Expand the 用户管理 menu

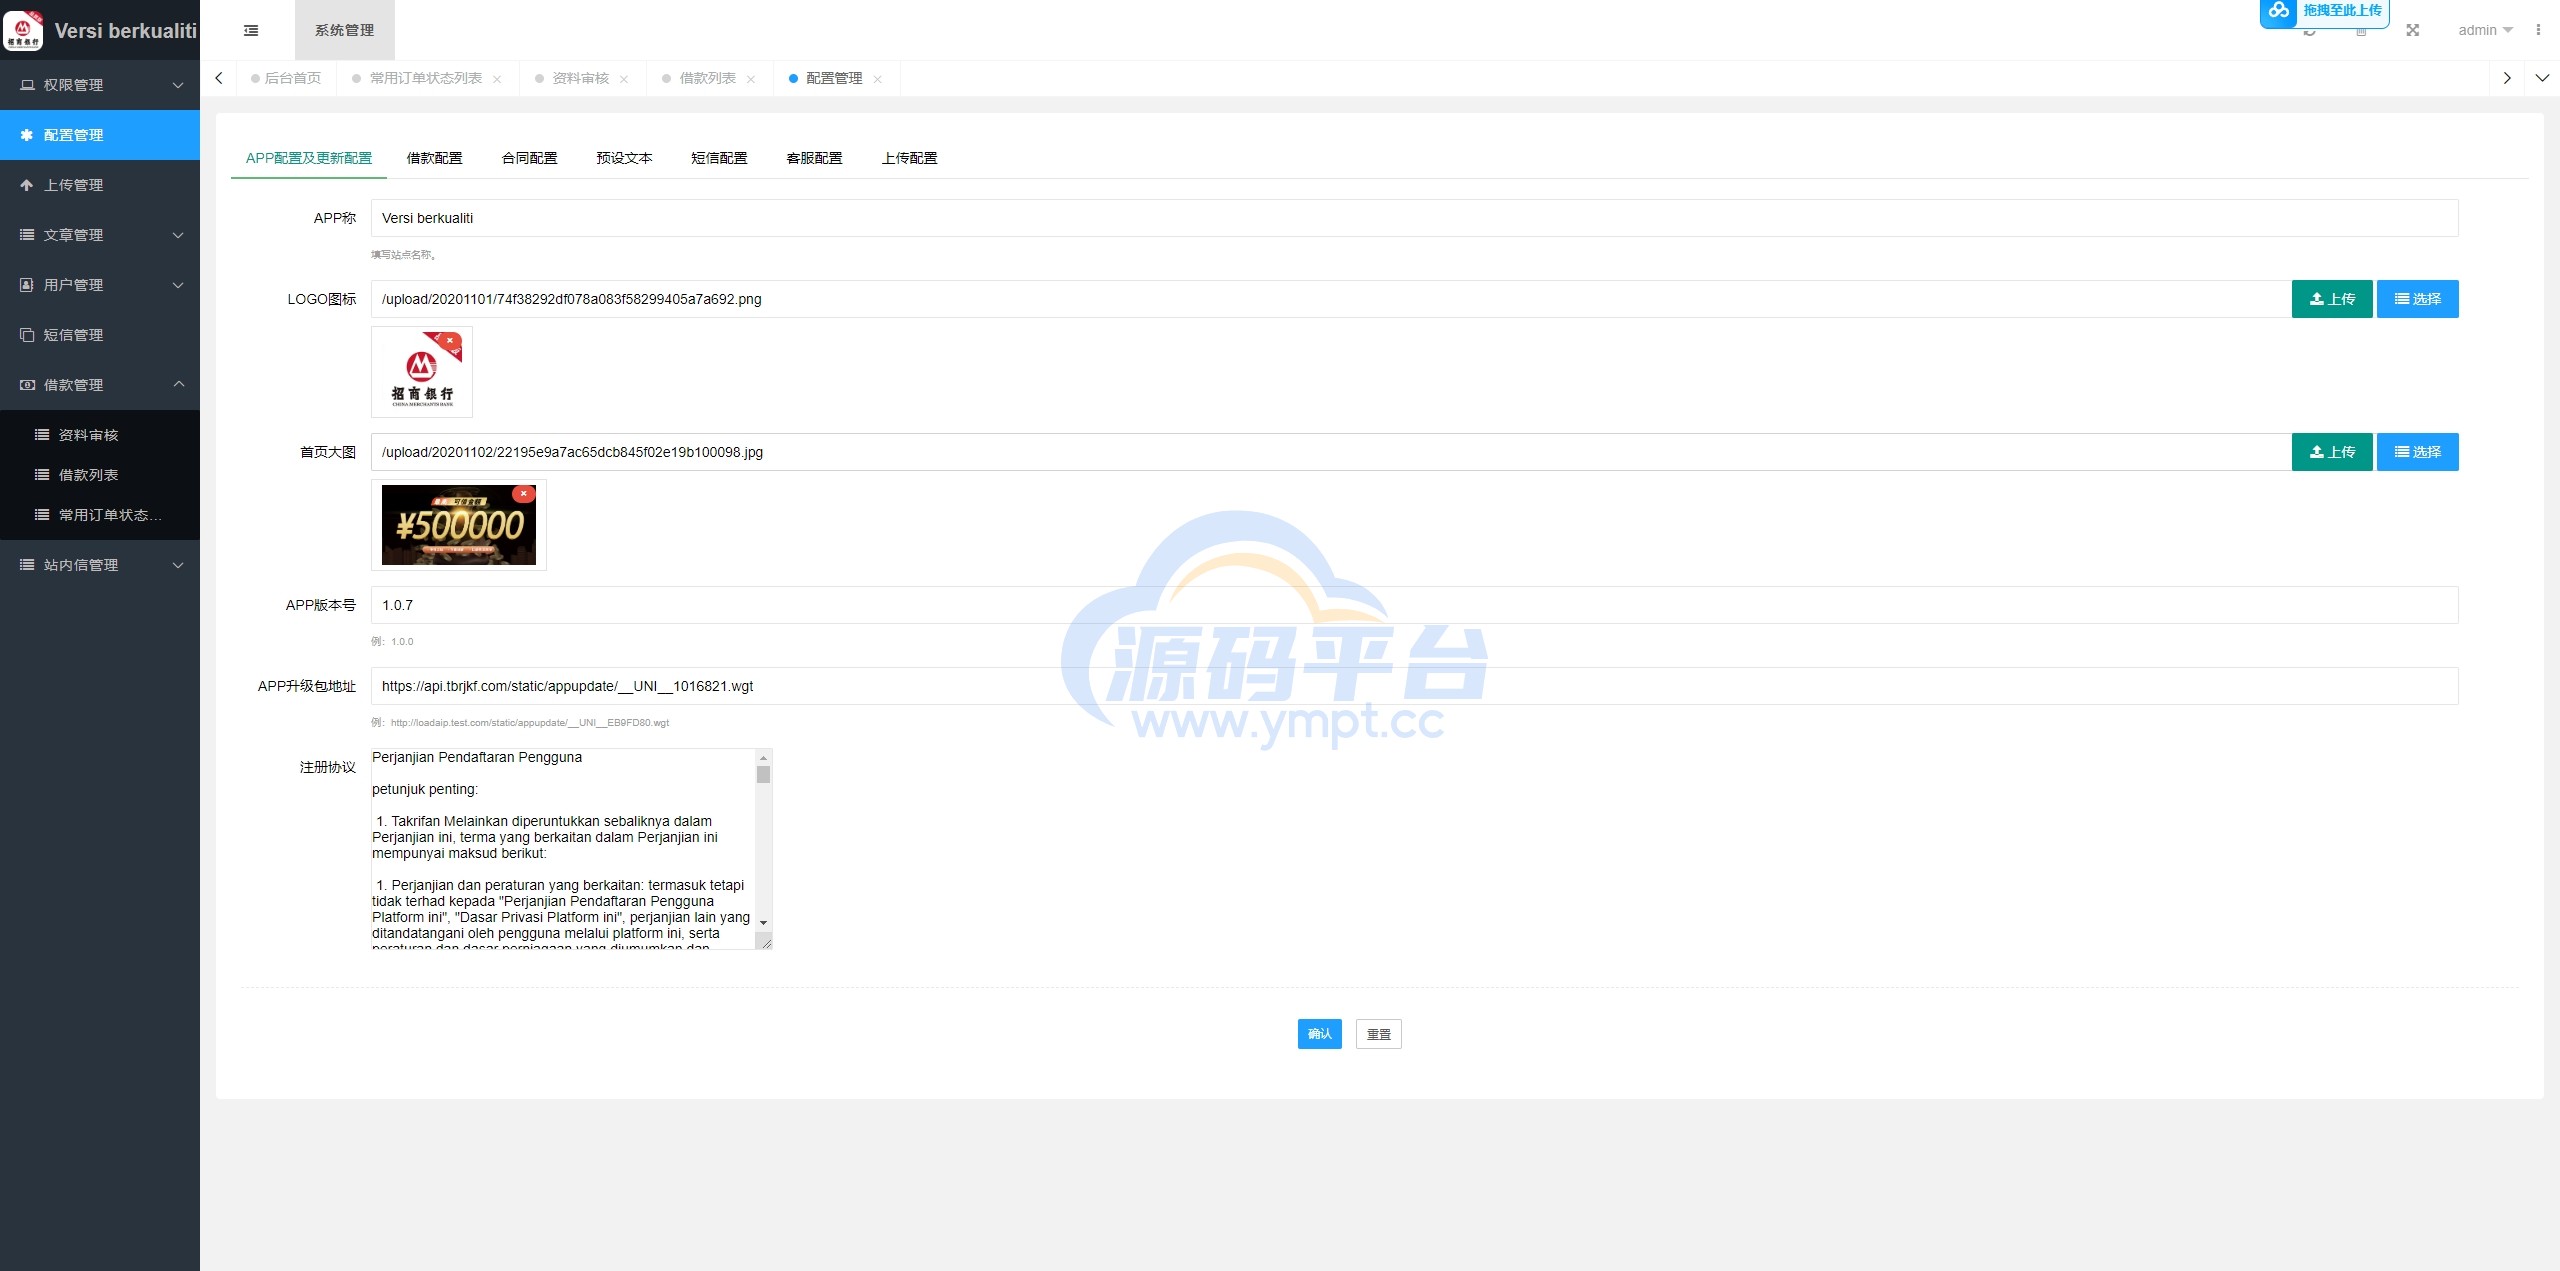tap(100, 285)
